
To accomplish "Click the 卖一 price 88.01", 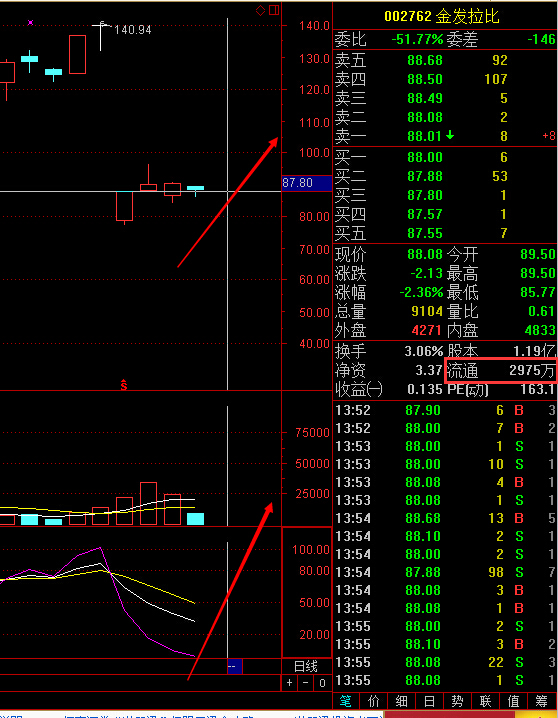I will pos(425,136).
